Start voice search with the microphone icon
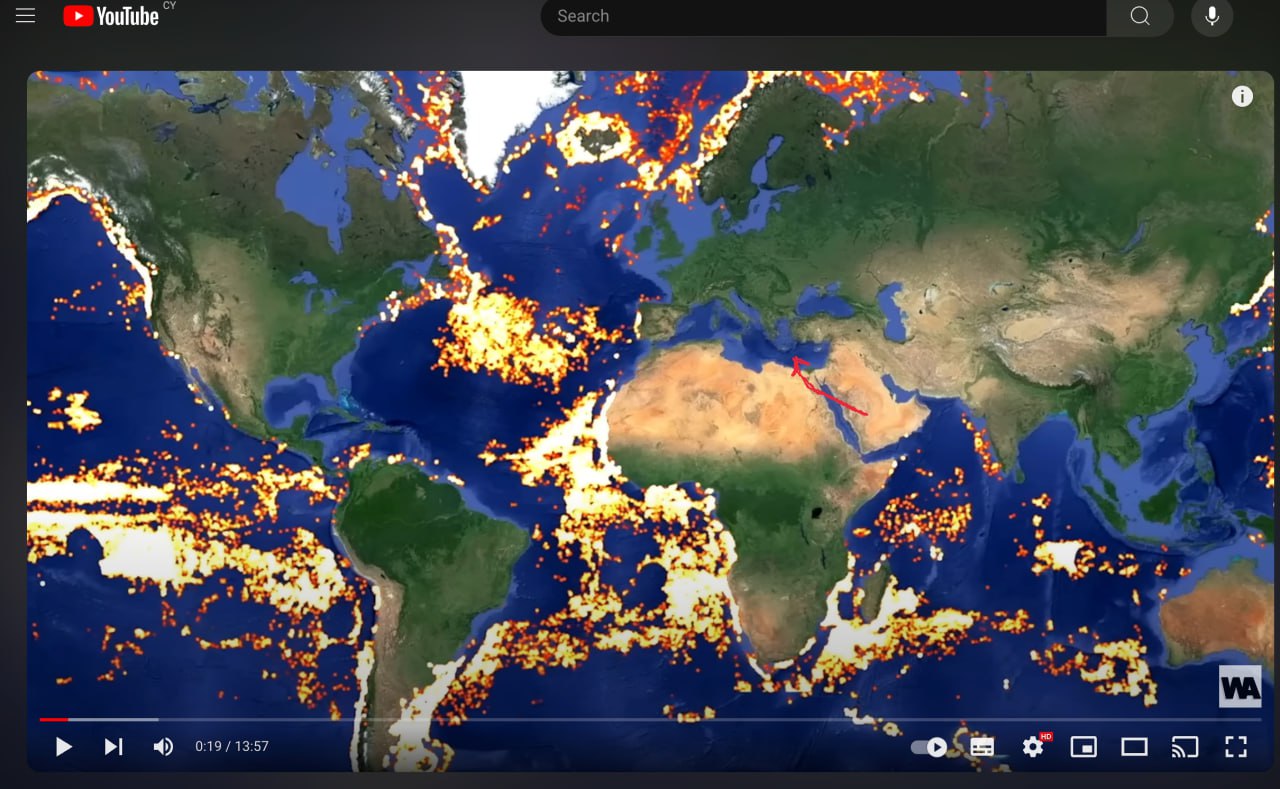Image resolution: width=1280 pixels, height=789 pixels. [1211, 16]
